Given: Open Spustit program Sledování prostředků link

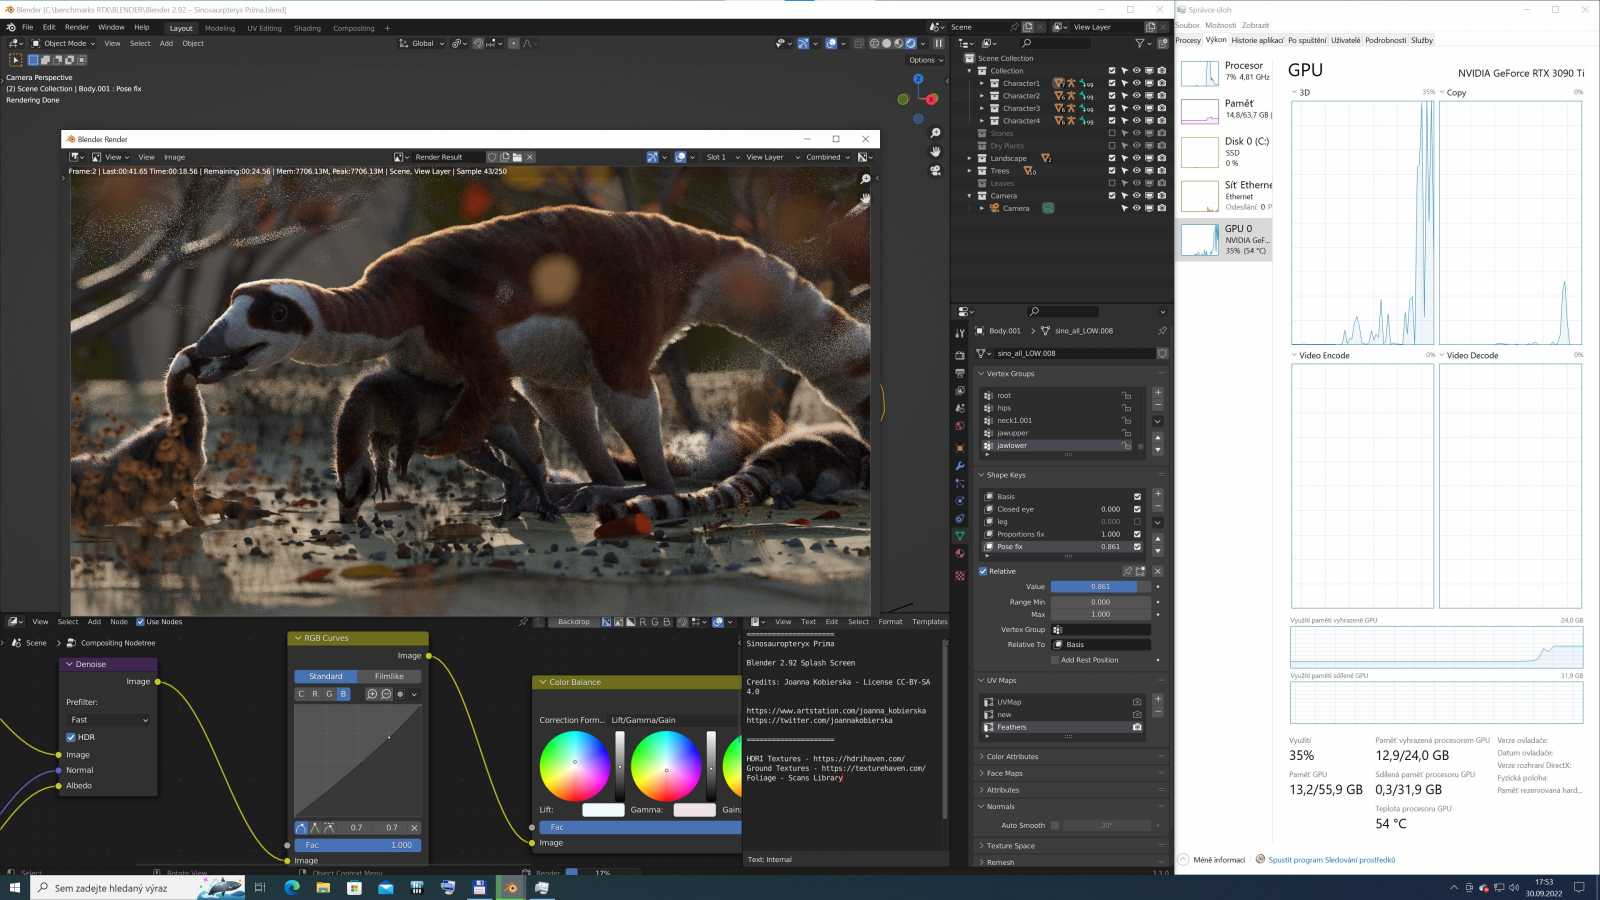Looking at the screenshot, I should [1331, 860].
